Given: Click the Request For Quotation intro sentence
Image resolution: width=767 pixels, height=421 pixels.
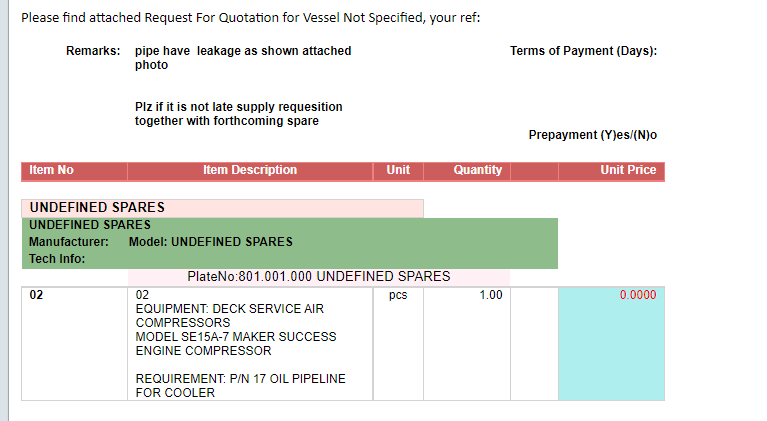Looking at the screenshot, I should (257, 17).
